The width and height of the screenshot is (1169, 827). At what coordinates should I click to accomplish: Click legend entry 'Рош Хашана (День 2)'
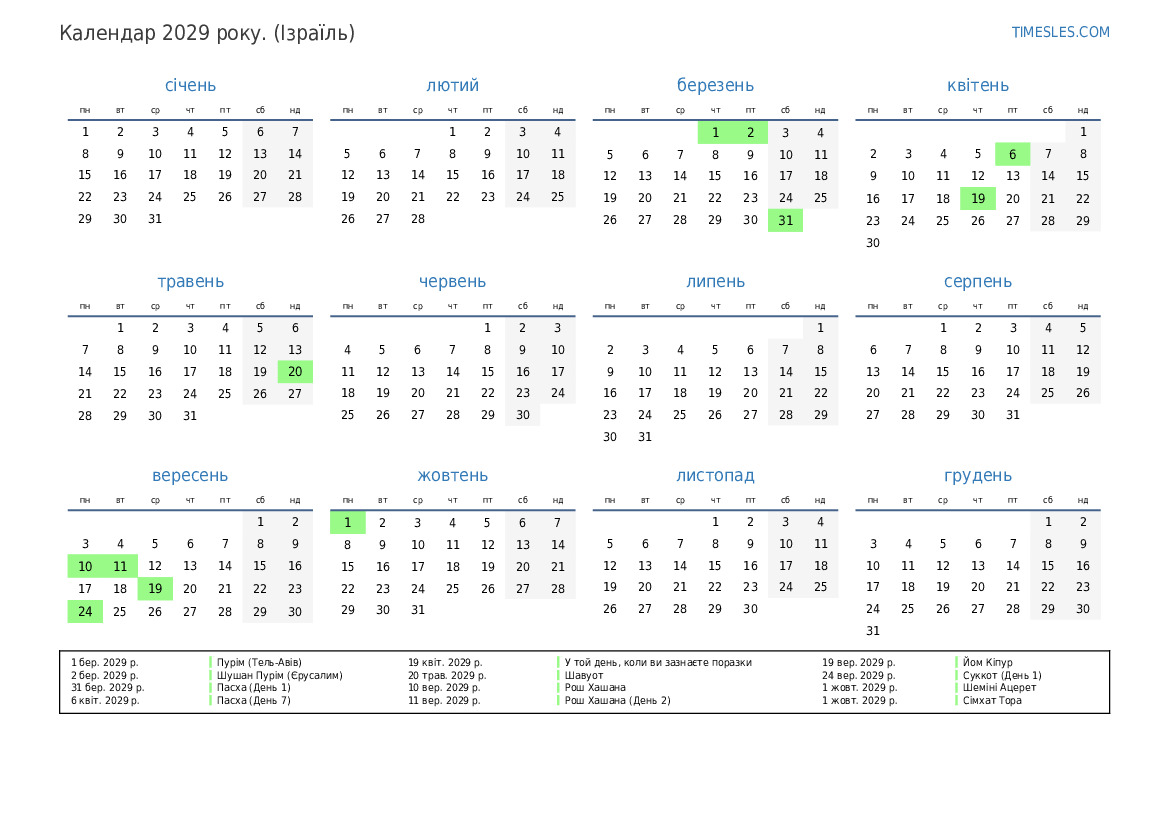(x=617, y=700)
